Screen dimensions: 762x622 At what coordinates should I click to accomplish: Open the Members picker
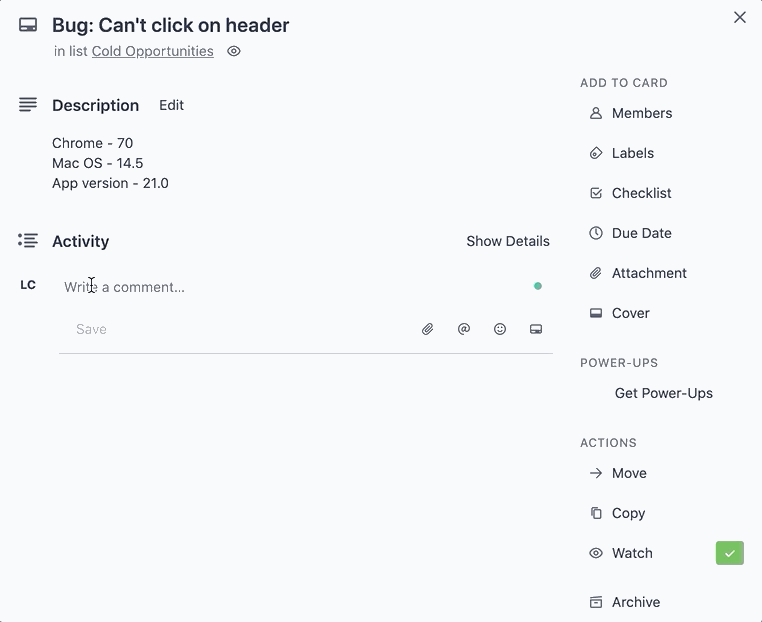point(641,113)
